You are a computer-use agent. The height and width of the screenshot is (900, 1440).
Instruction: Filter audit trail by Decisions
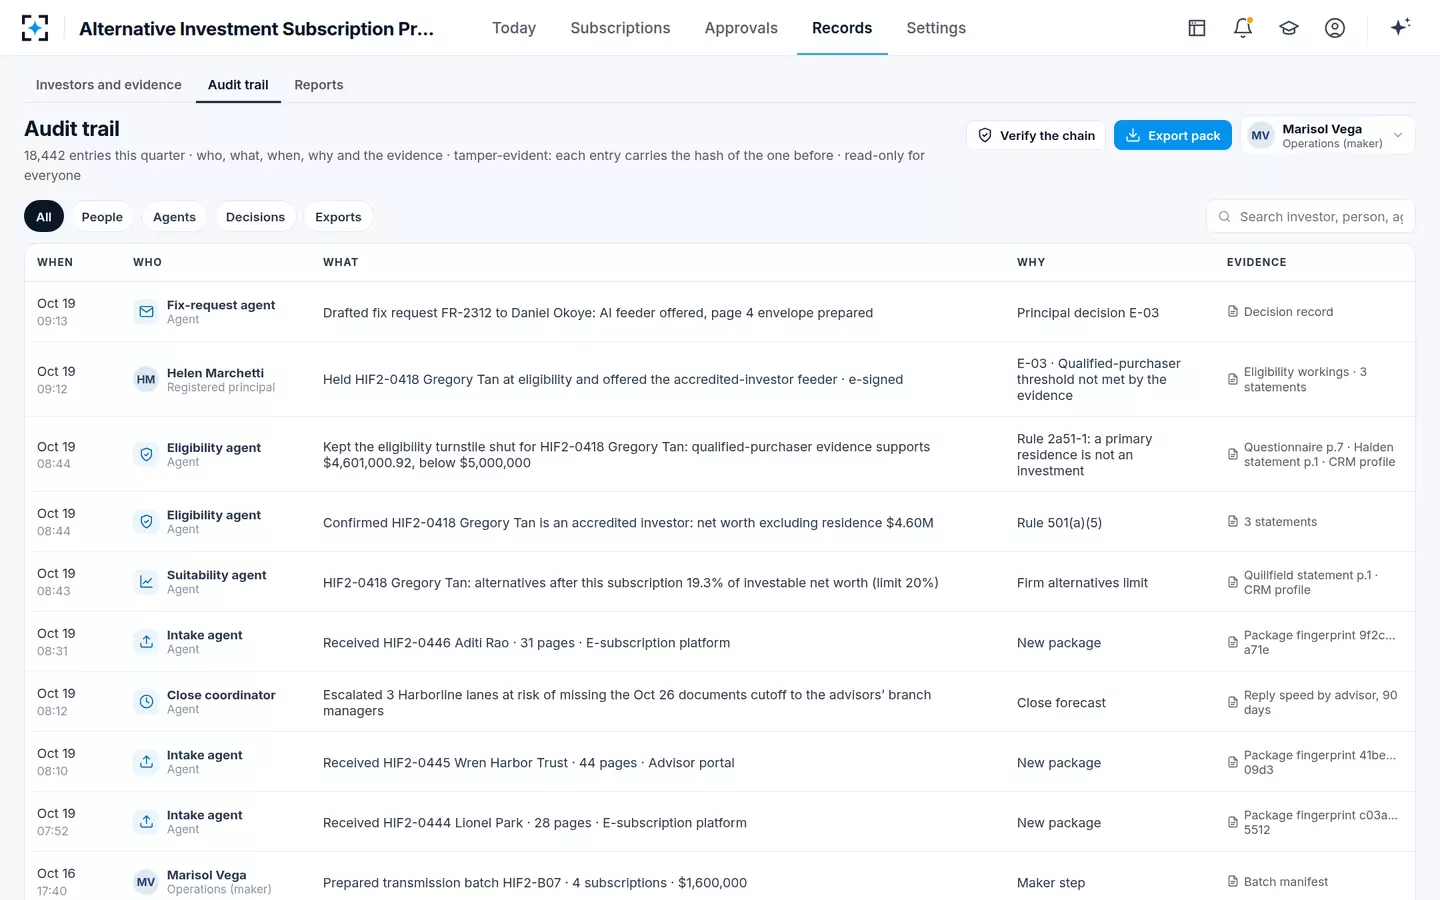255,217
